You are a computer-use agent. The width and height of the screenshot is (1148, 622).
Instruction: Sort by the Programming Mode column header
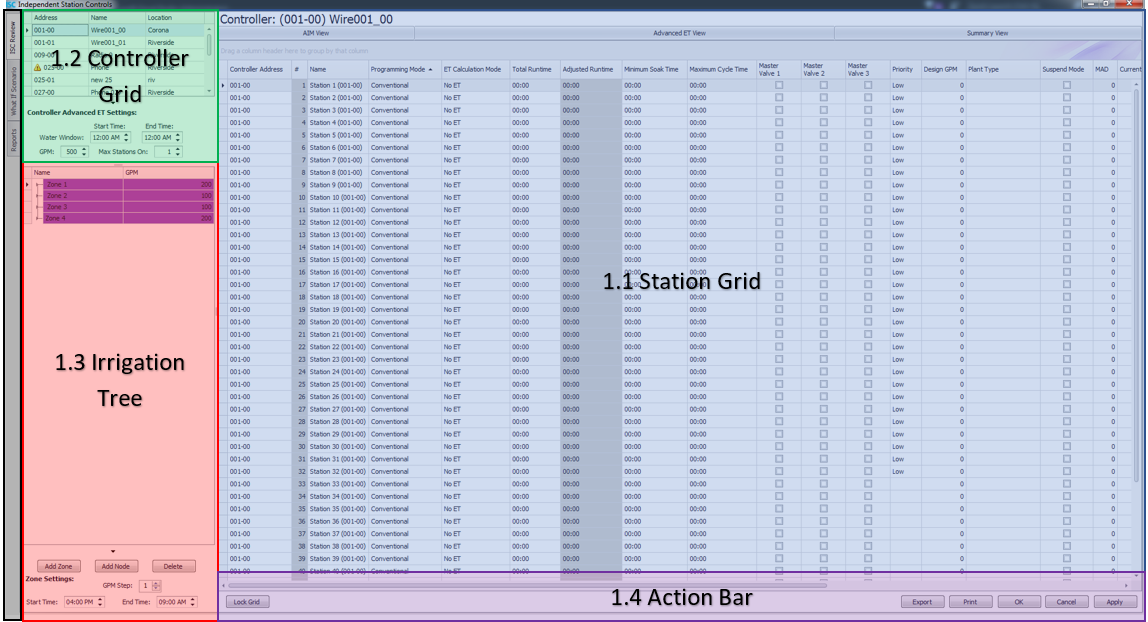pyautogui.click(x=404, y=70)
